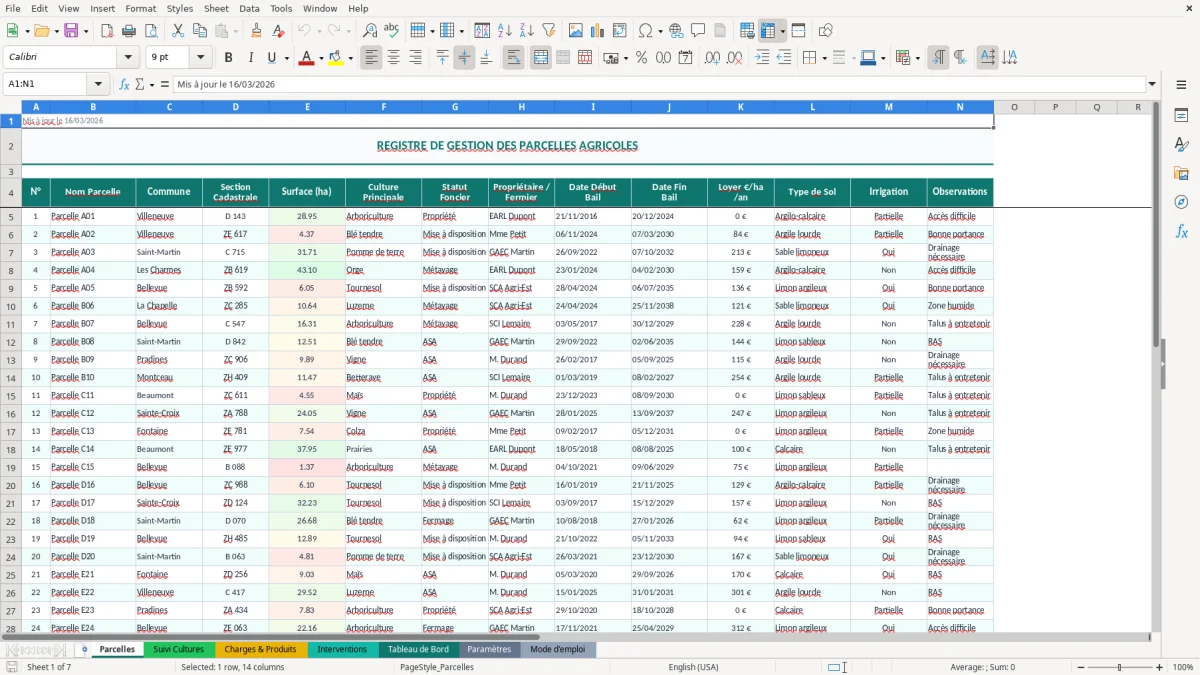Screen dimensions: 1200x675
Task: Toggle Wrap Text
Action: [x=513, y=58]
